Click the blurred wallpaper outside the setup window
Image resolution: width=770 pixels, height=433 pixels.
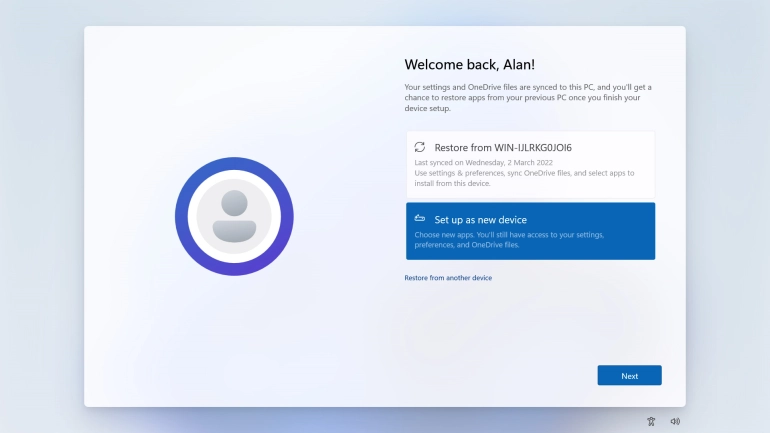pos(40,200)
